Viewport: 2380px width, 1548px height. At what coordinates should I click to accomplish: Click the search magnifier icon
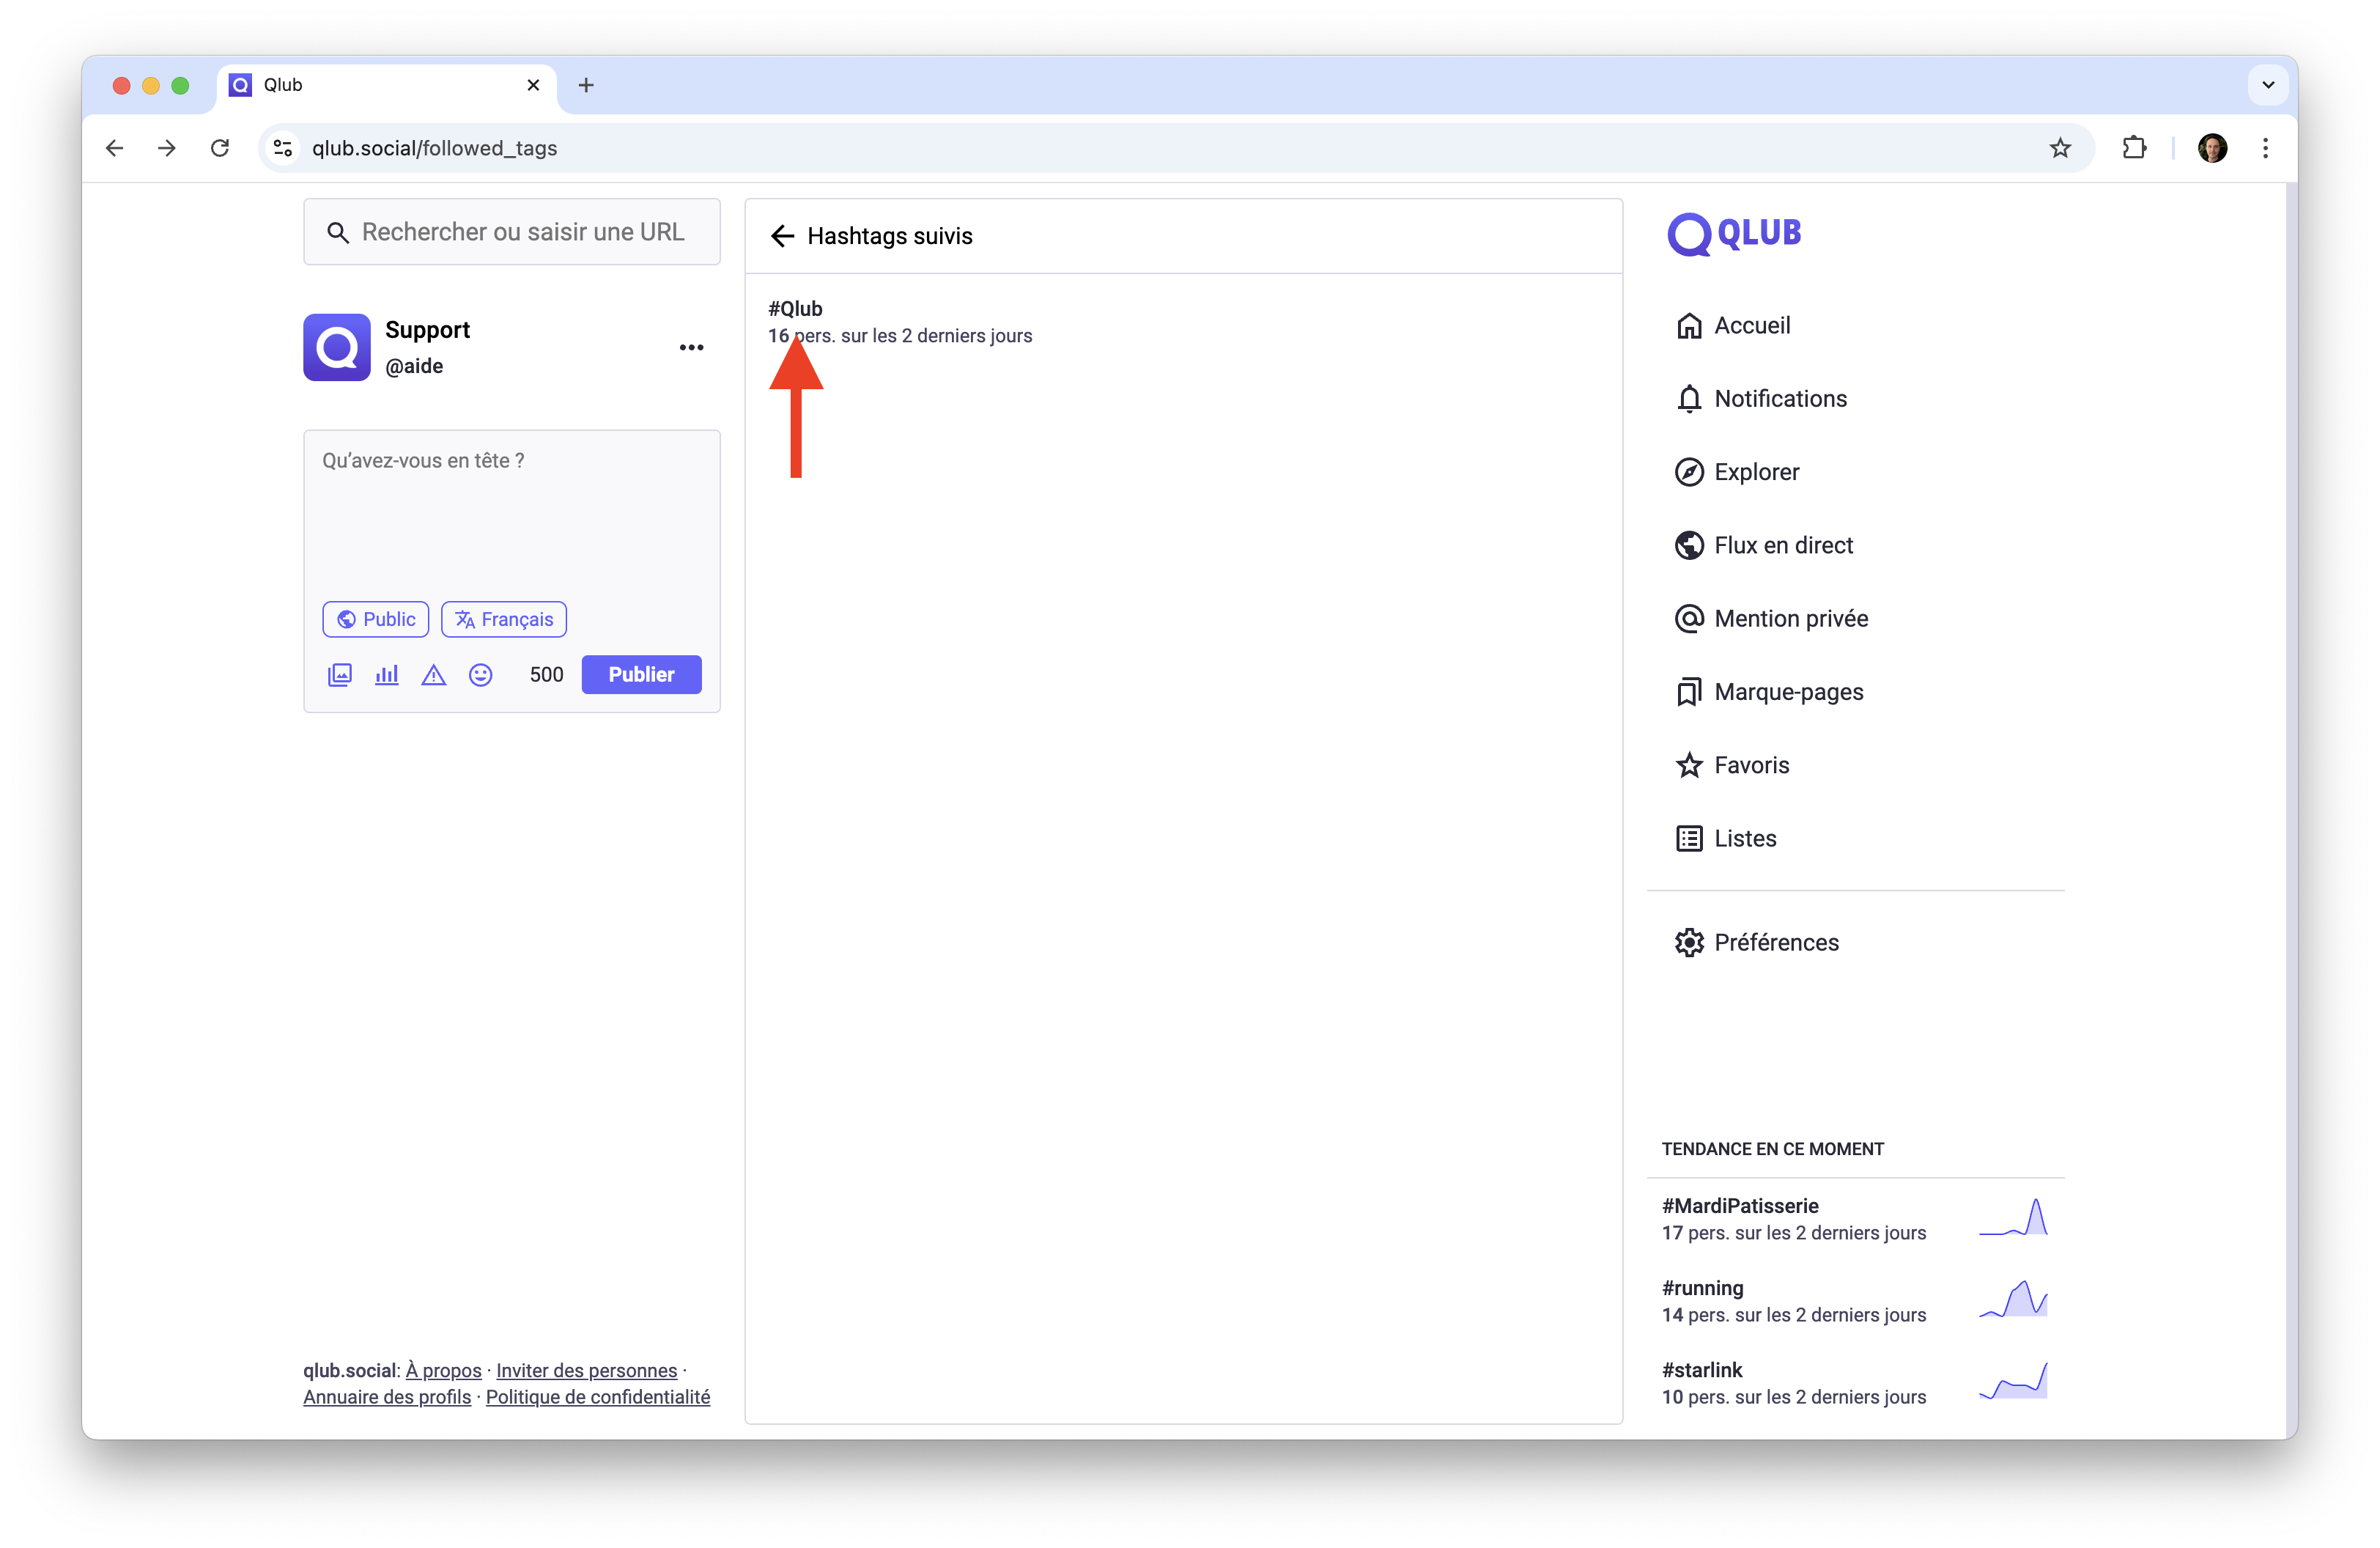click(338, 233)
